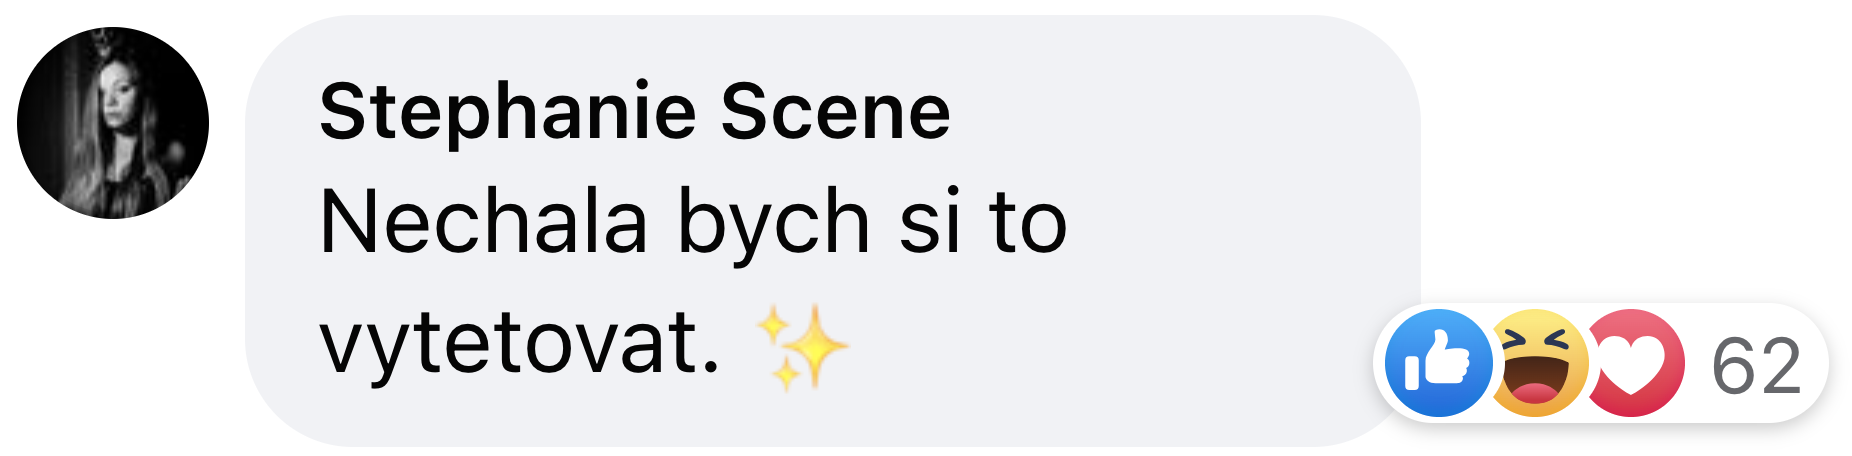Click the black-and-white circular avatar photo

113,123
